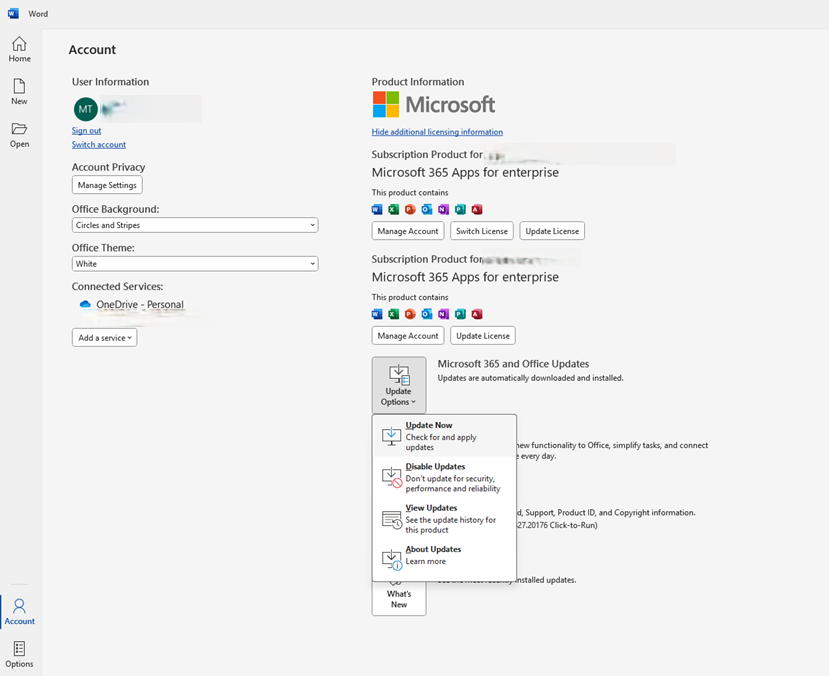Click the Microsoft 365 and Office Updates heading
The height and width of the screenshot is (676, 829).
point(513,364)
